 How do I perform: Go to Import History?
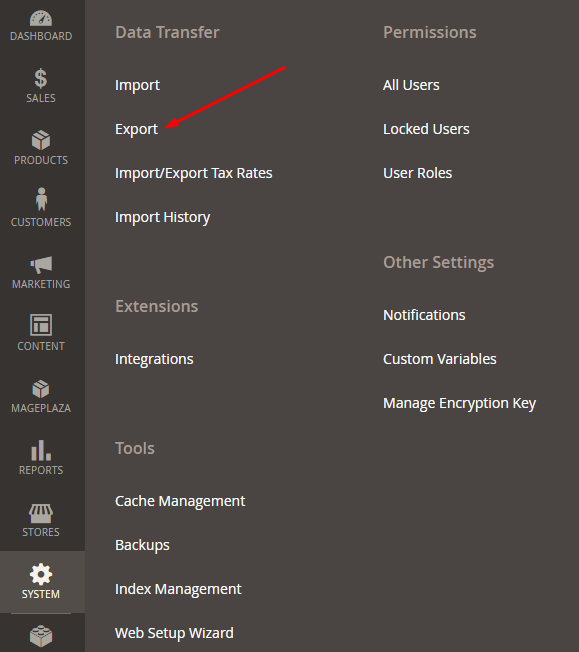tap(163, 217)
